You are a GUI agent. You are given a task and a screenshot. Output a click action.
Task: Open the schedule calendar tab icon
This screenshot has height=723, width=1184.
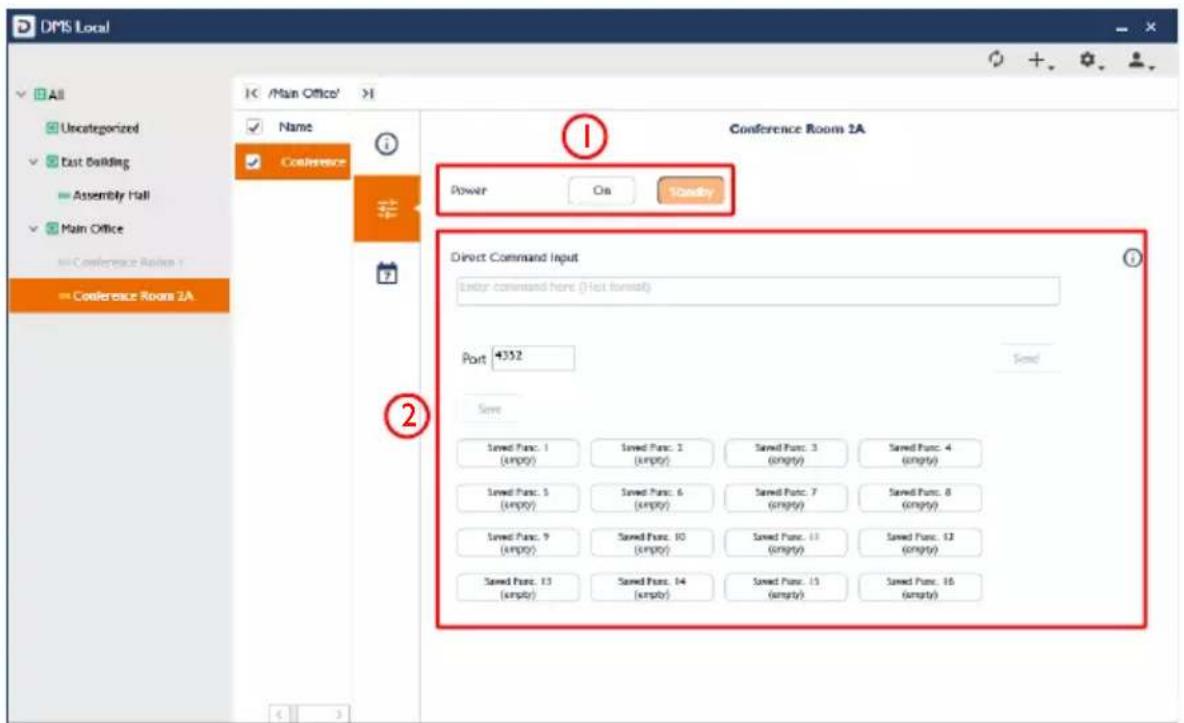(387, 273)
